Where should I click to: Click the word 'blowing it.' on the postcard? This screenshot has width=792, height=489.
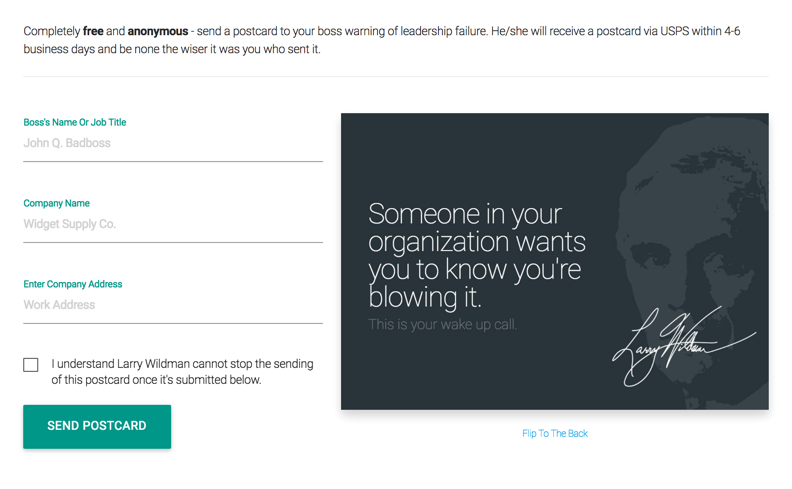click(x=425, y=297)
